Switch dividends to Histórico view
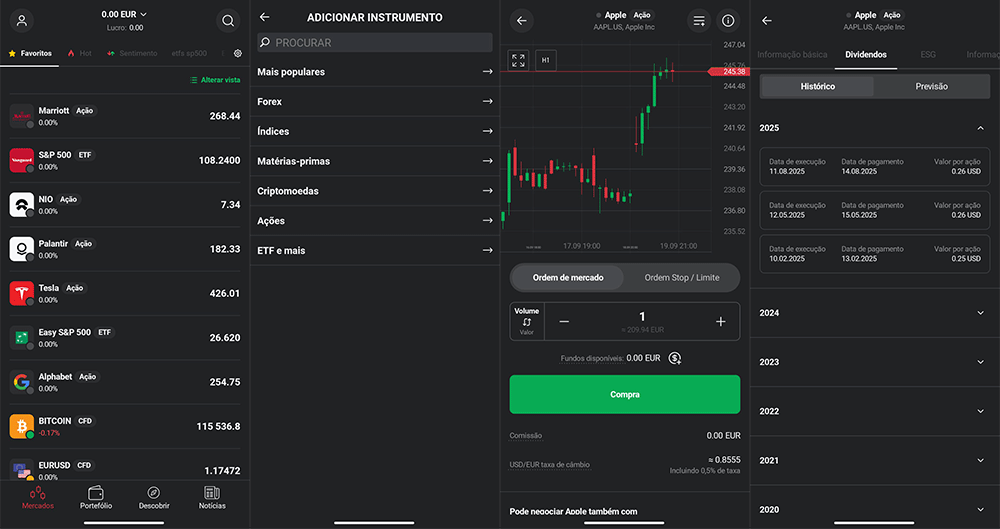 (x=818, y=86)
